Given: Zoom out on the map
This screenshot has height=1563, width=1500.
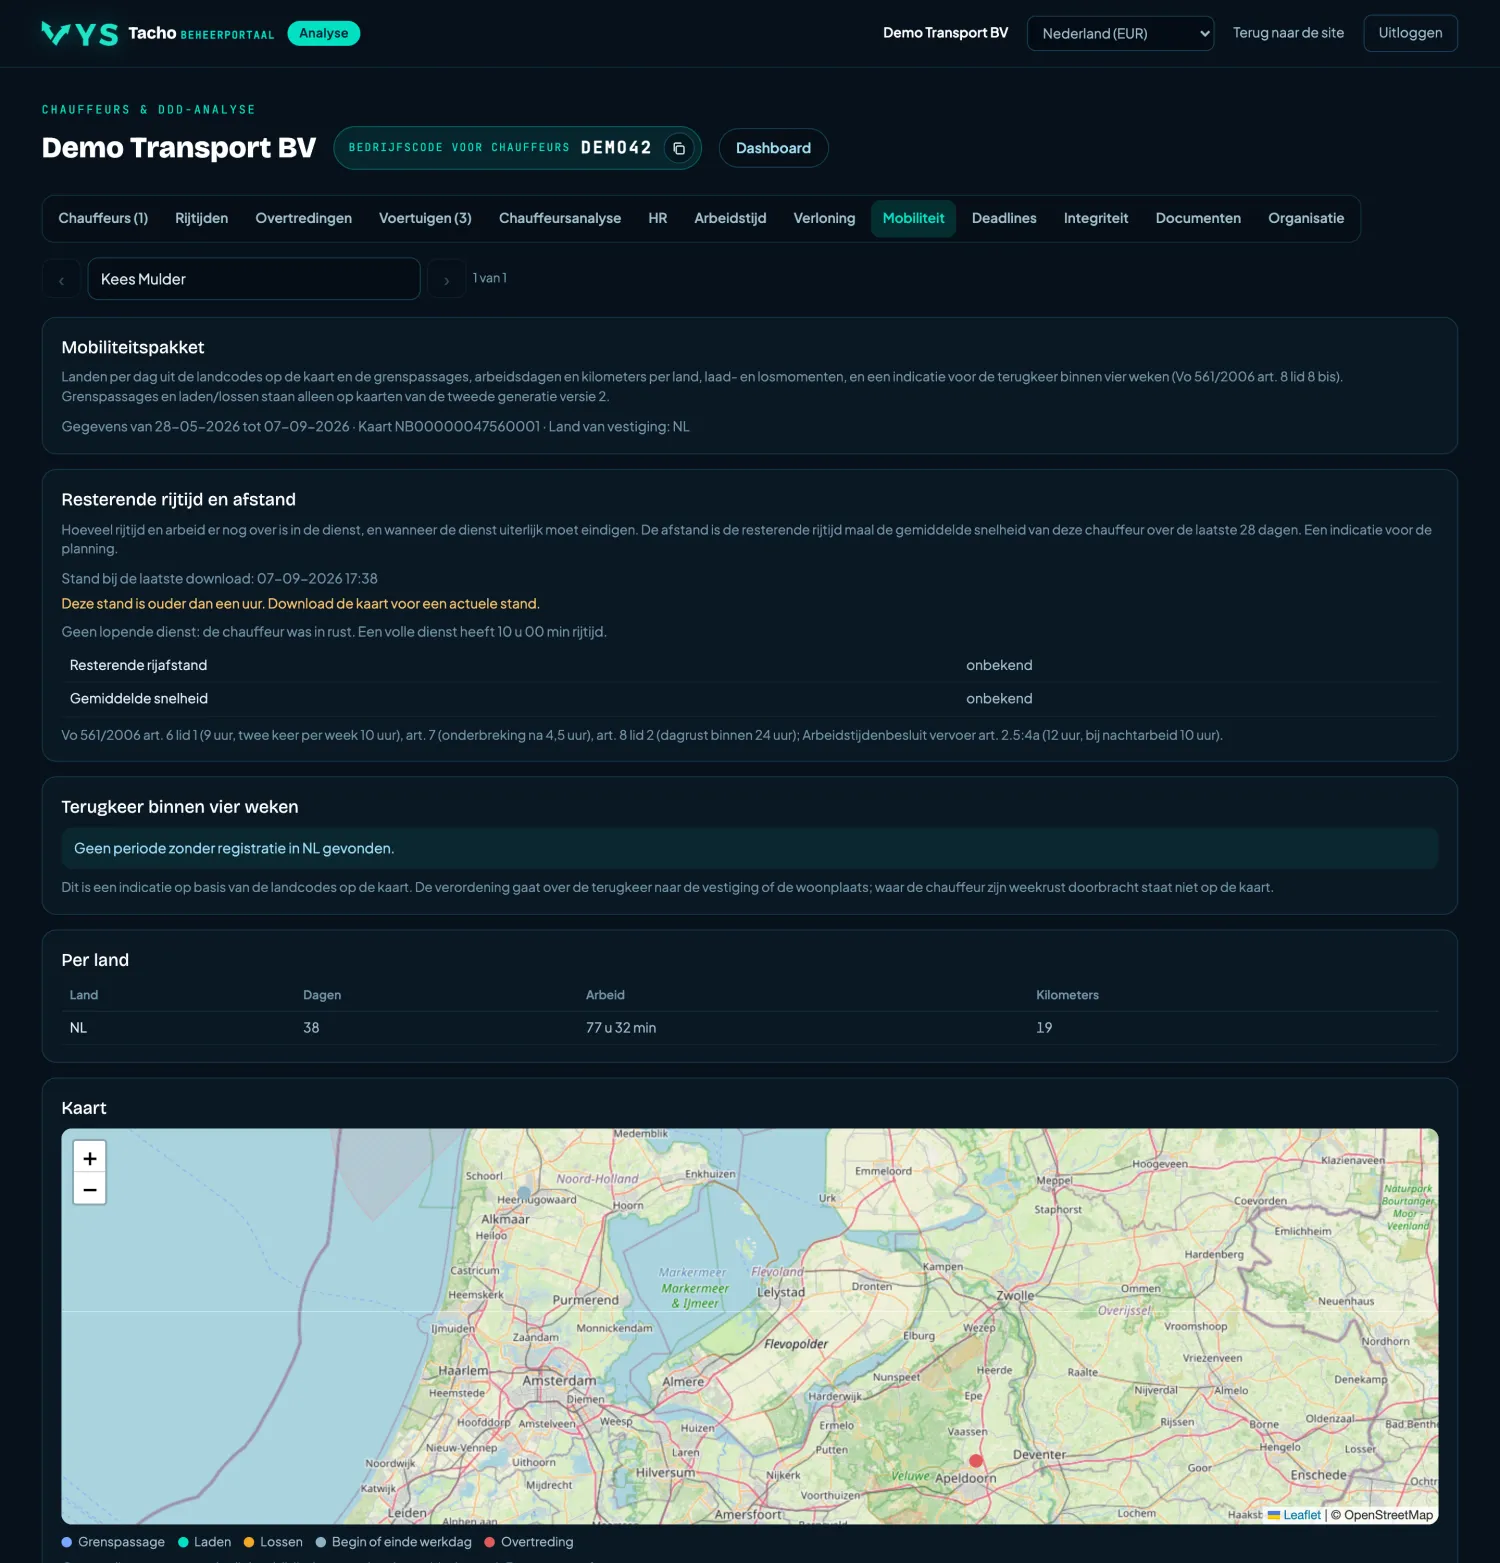Looking at the screenshot, I should point(90,1189).
